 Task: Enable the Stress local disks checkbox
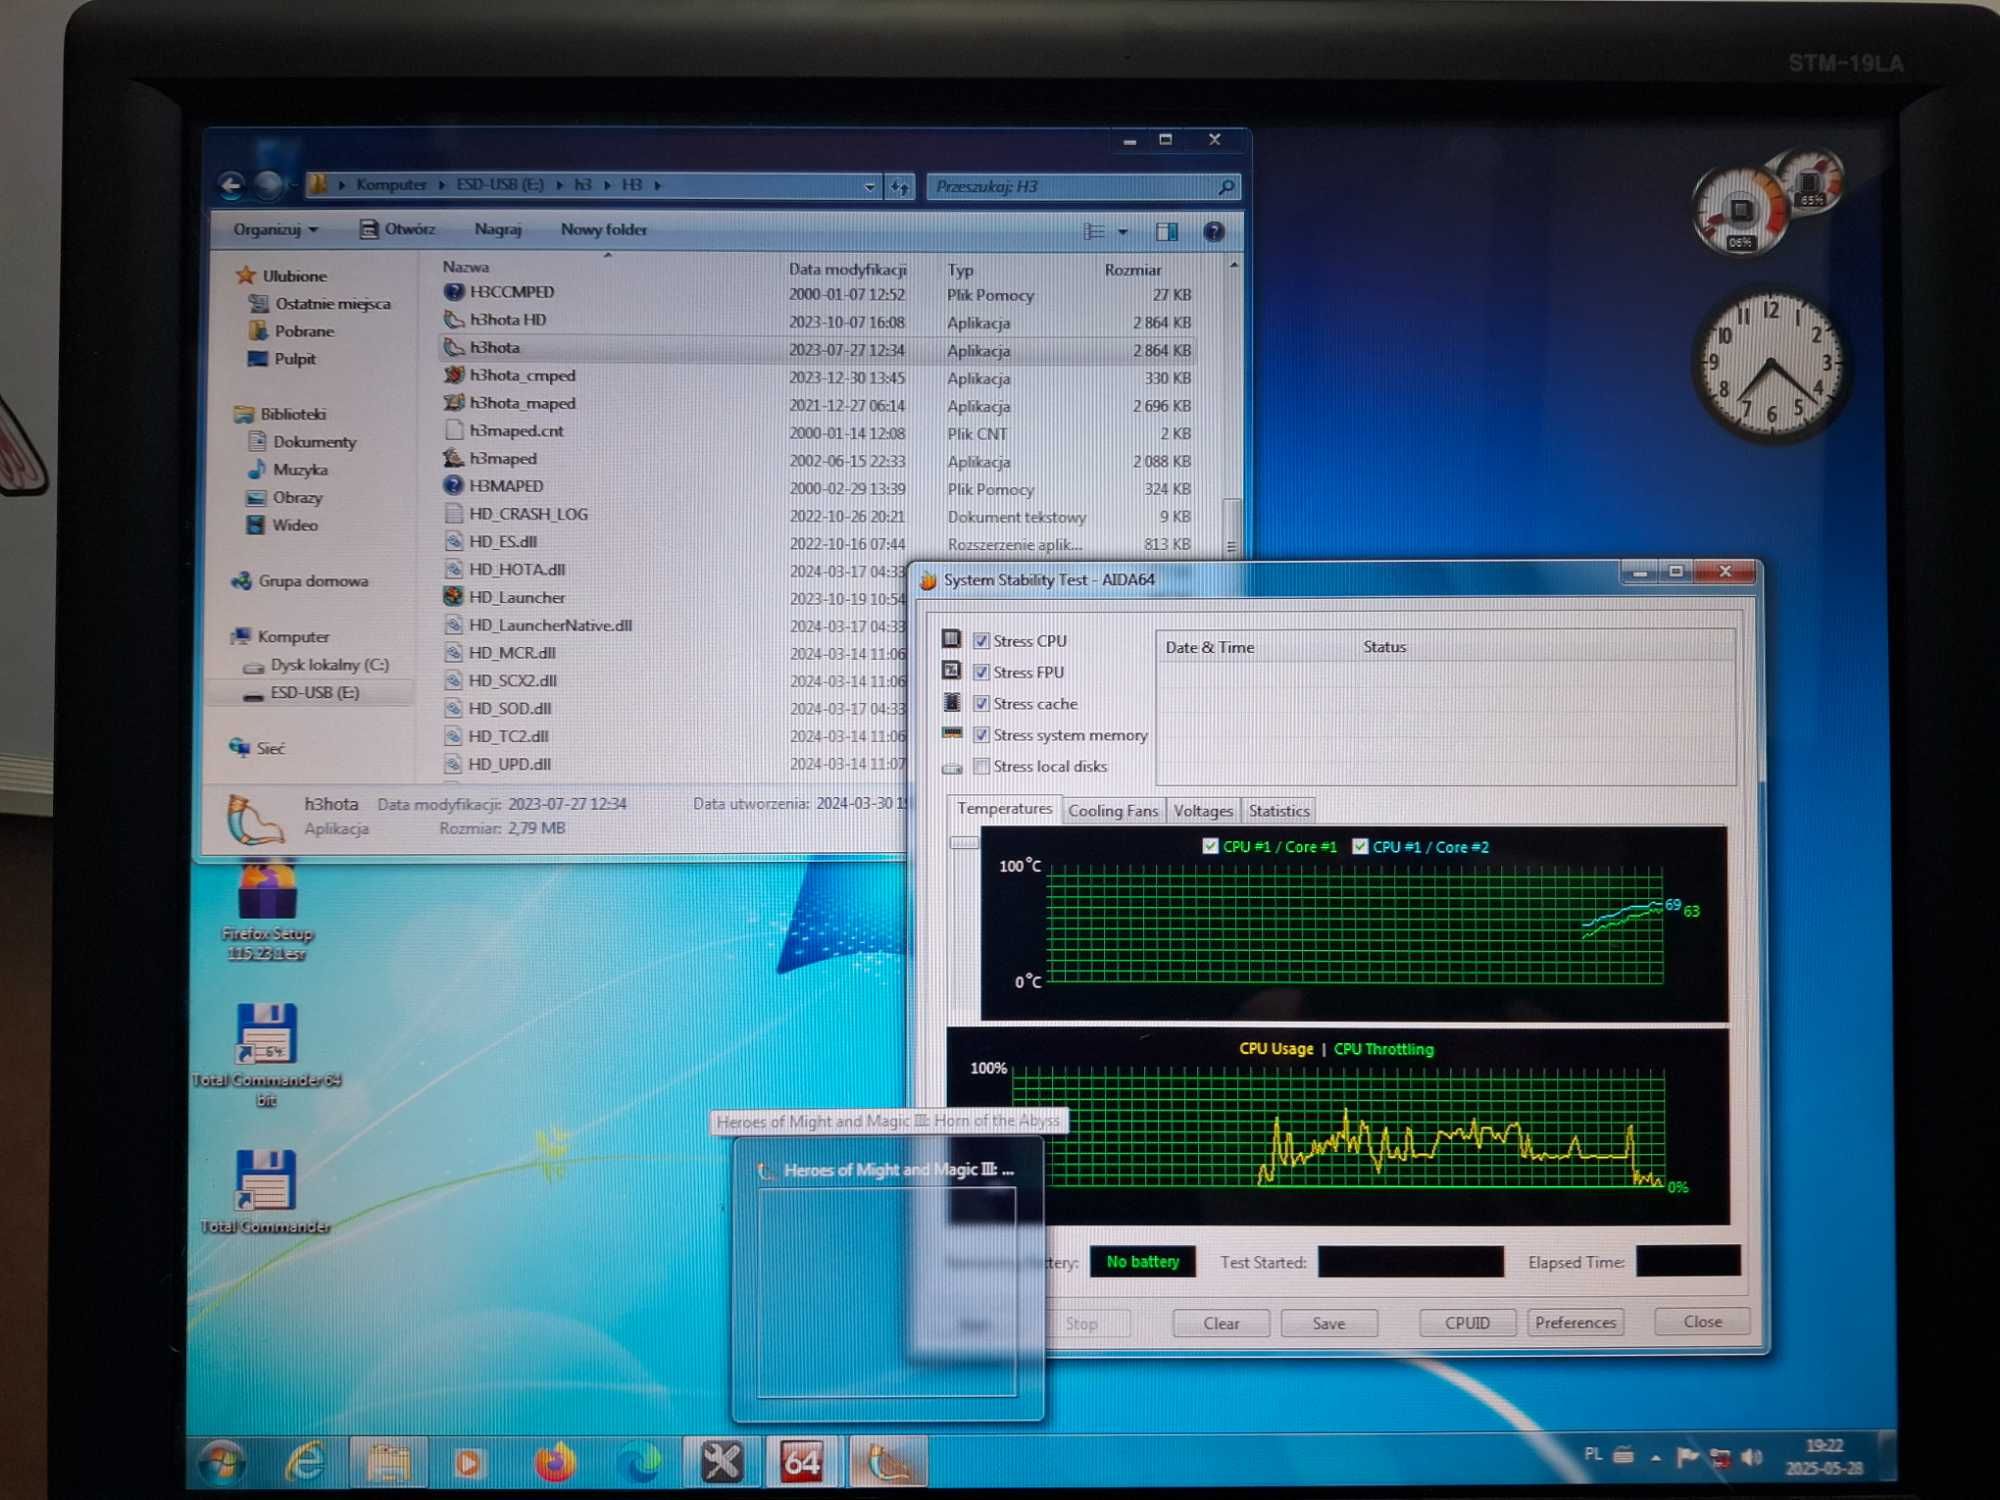(981, 767)
